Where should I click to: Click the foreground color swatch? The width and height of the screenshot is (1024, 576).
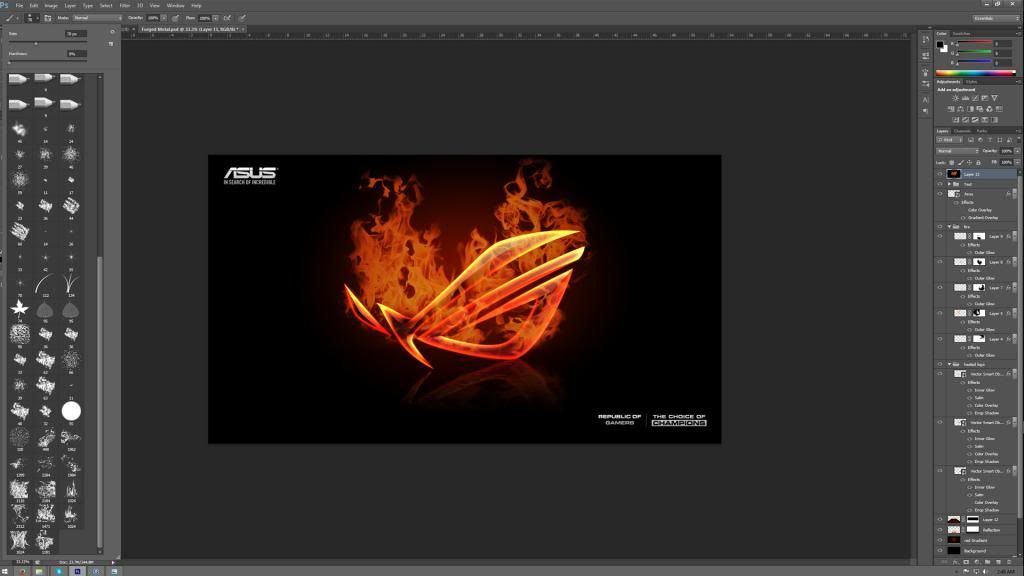pyautogui.click(x=940, y=44)
